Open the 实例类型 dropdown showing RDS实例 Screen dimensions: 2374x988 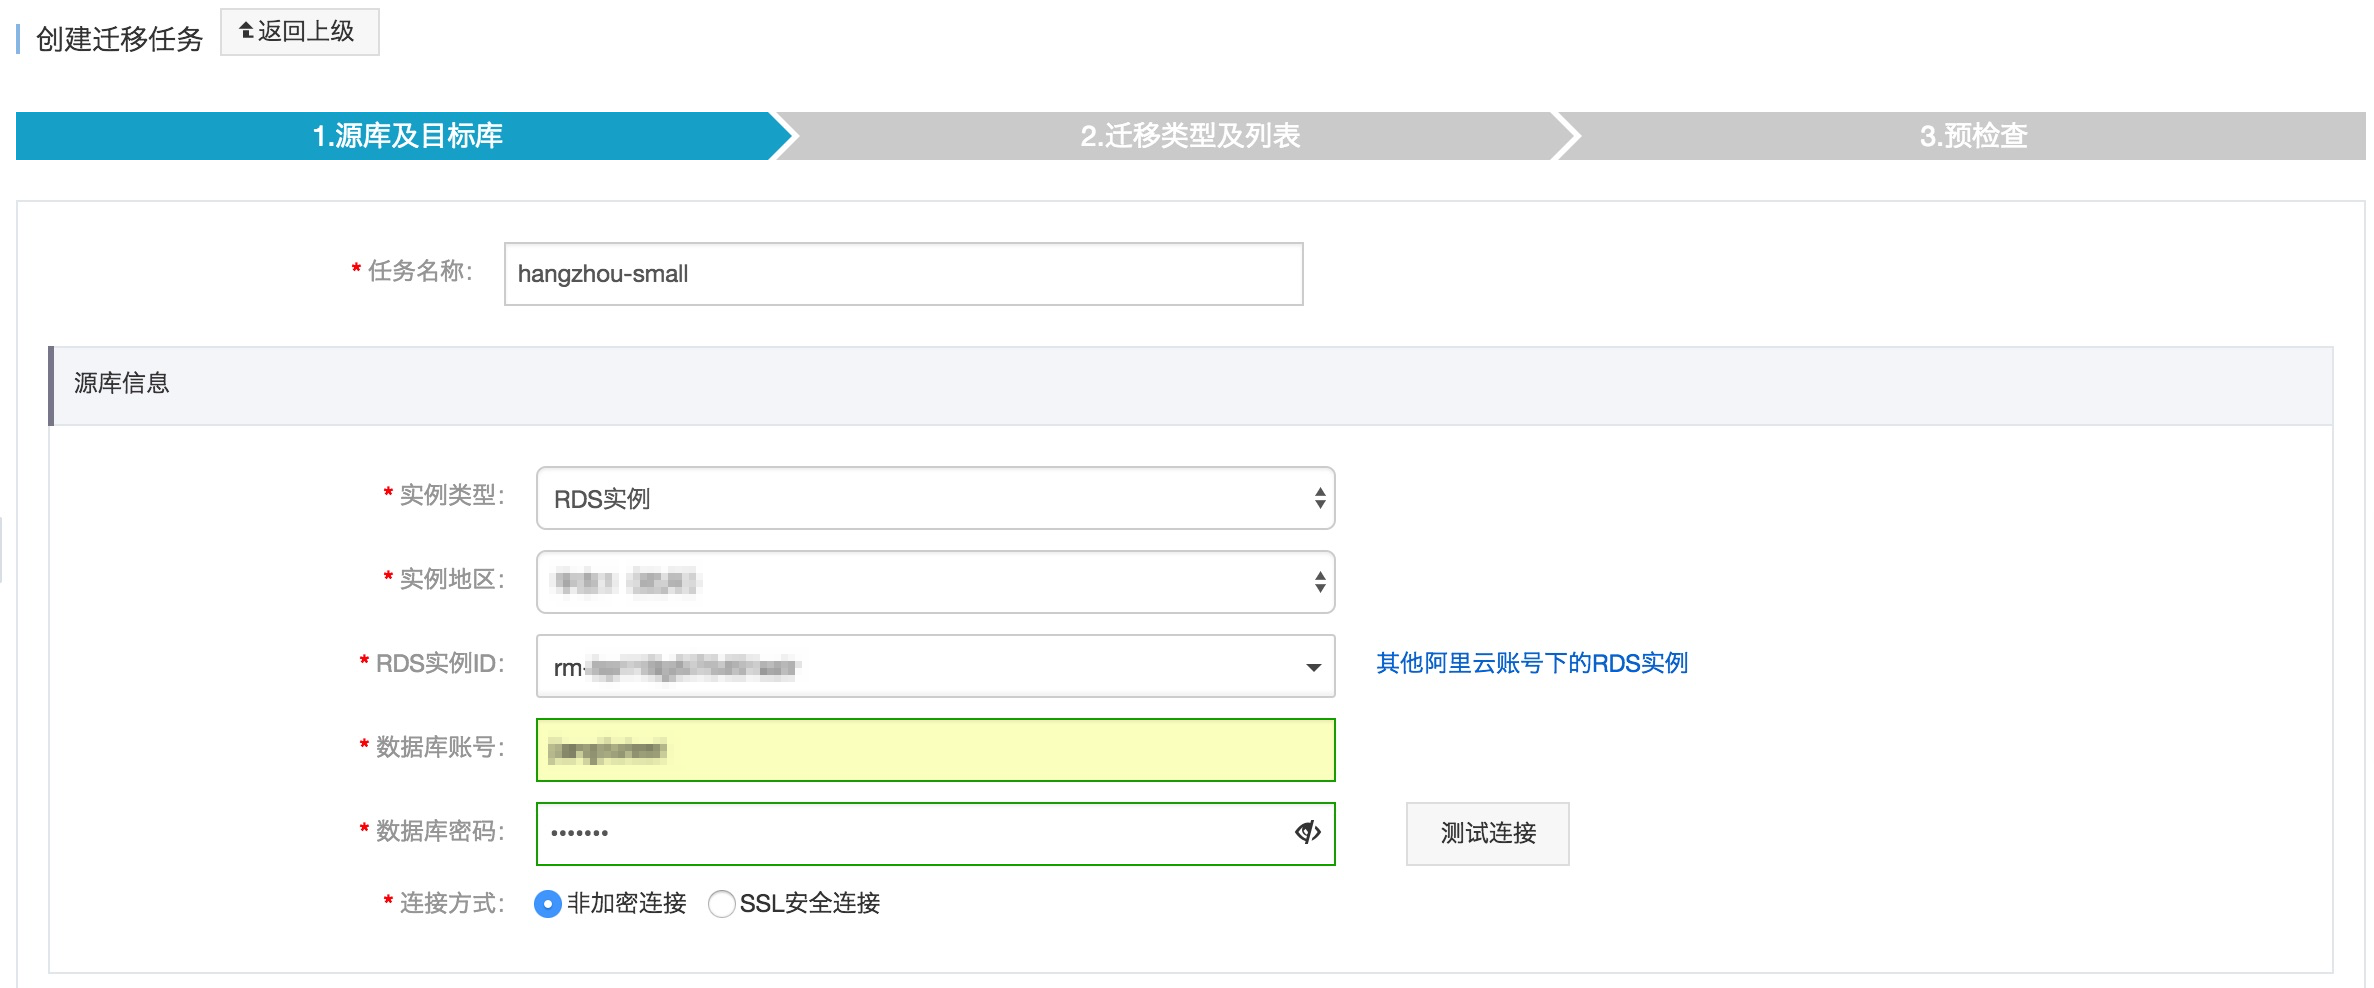[x=935, y=498]
